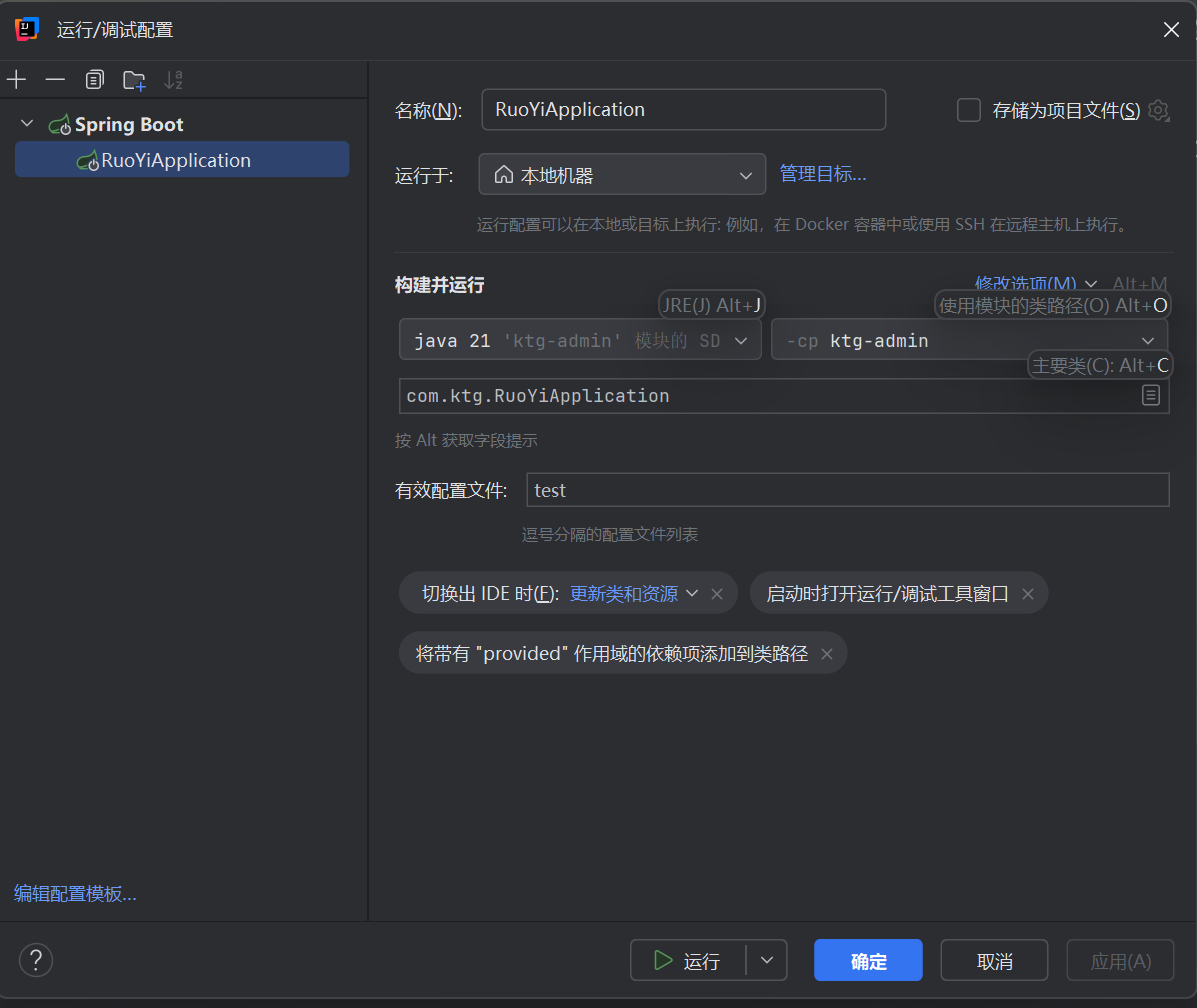Viewport: 1197px width, 1008px height.
Task: Enable Store as project file checkbox
Action: [969, 110]
